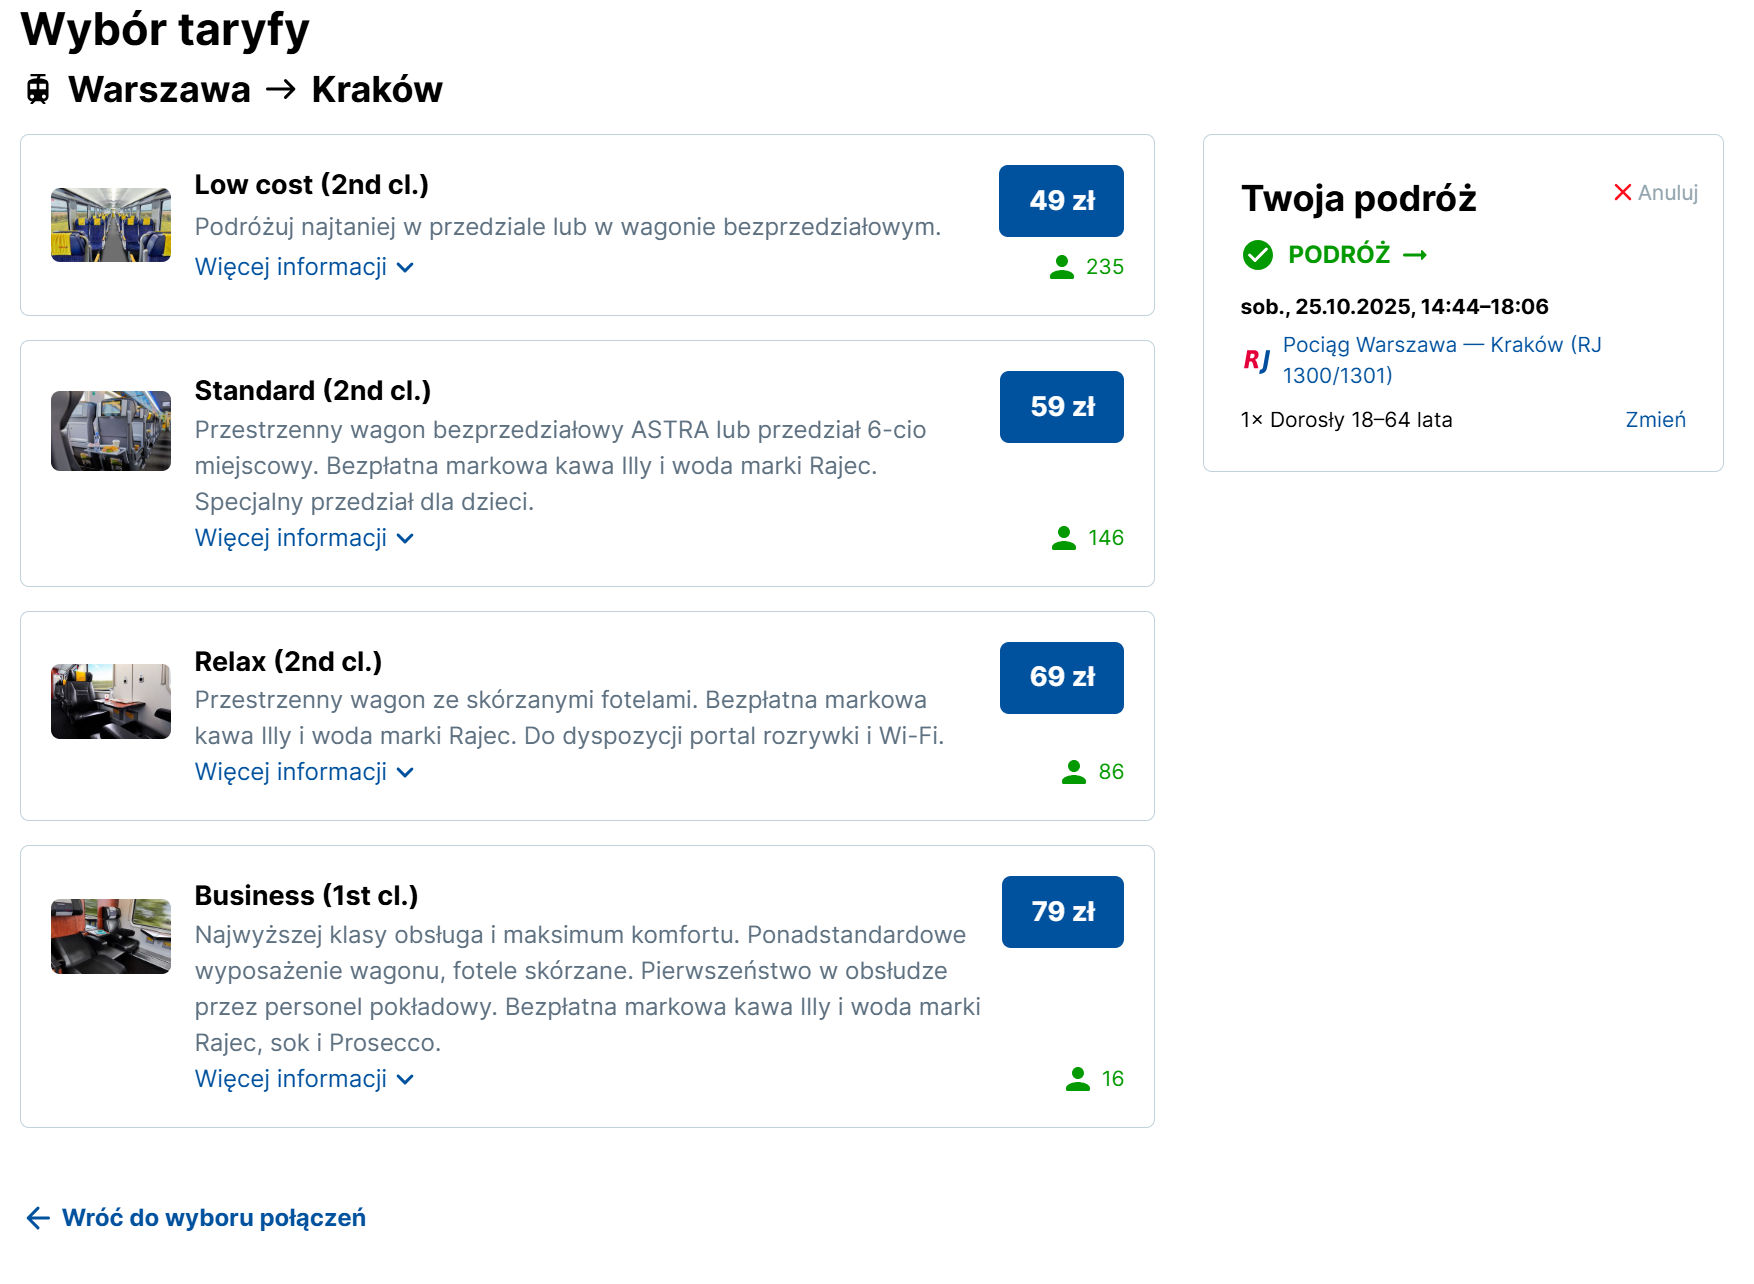
Task: Select the 49 zł Low cost fare
Action: pyautogui.click(x=1061, y=201)
